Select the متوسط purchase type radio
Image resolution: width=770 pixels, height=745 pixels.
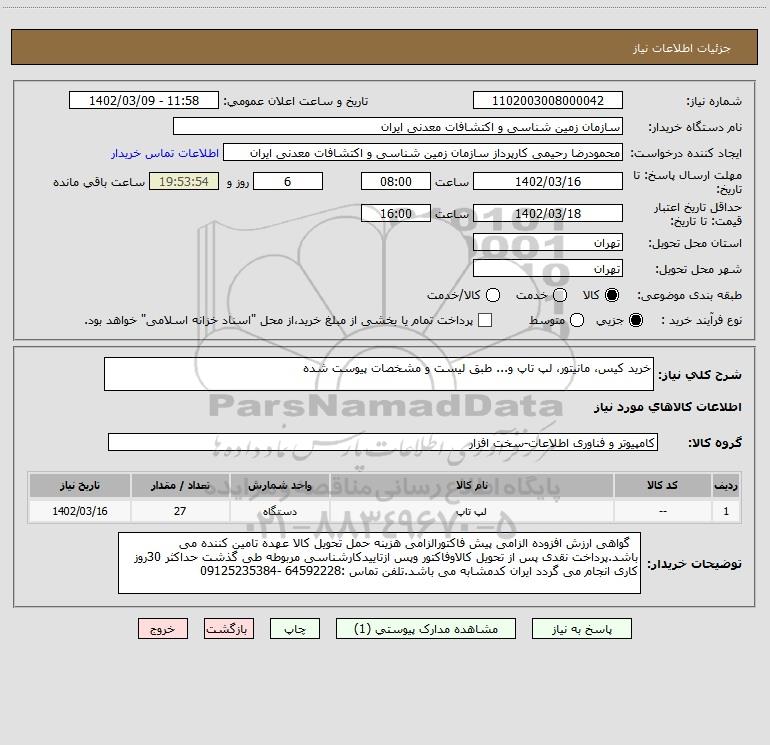pos(577,320)
